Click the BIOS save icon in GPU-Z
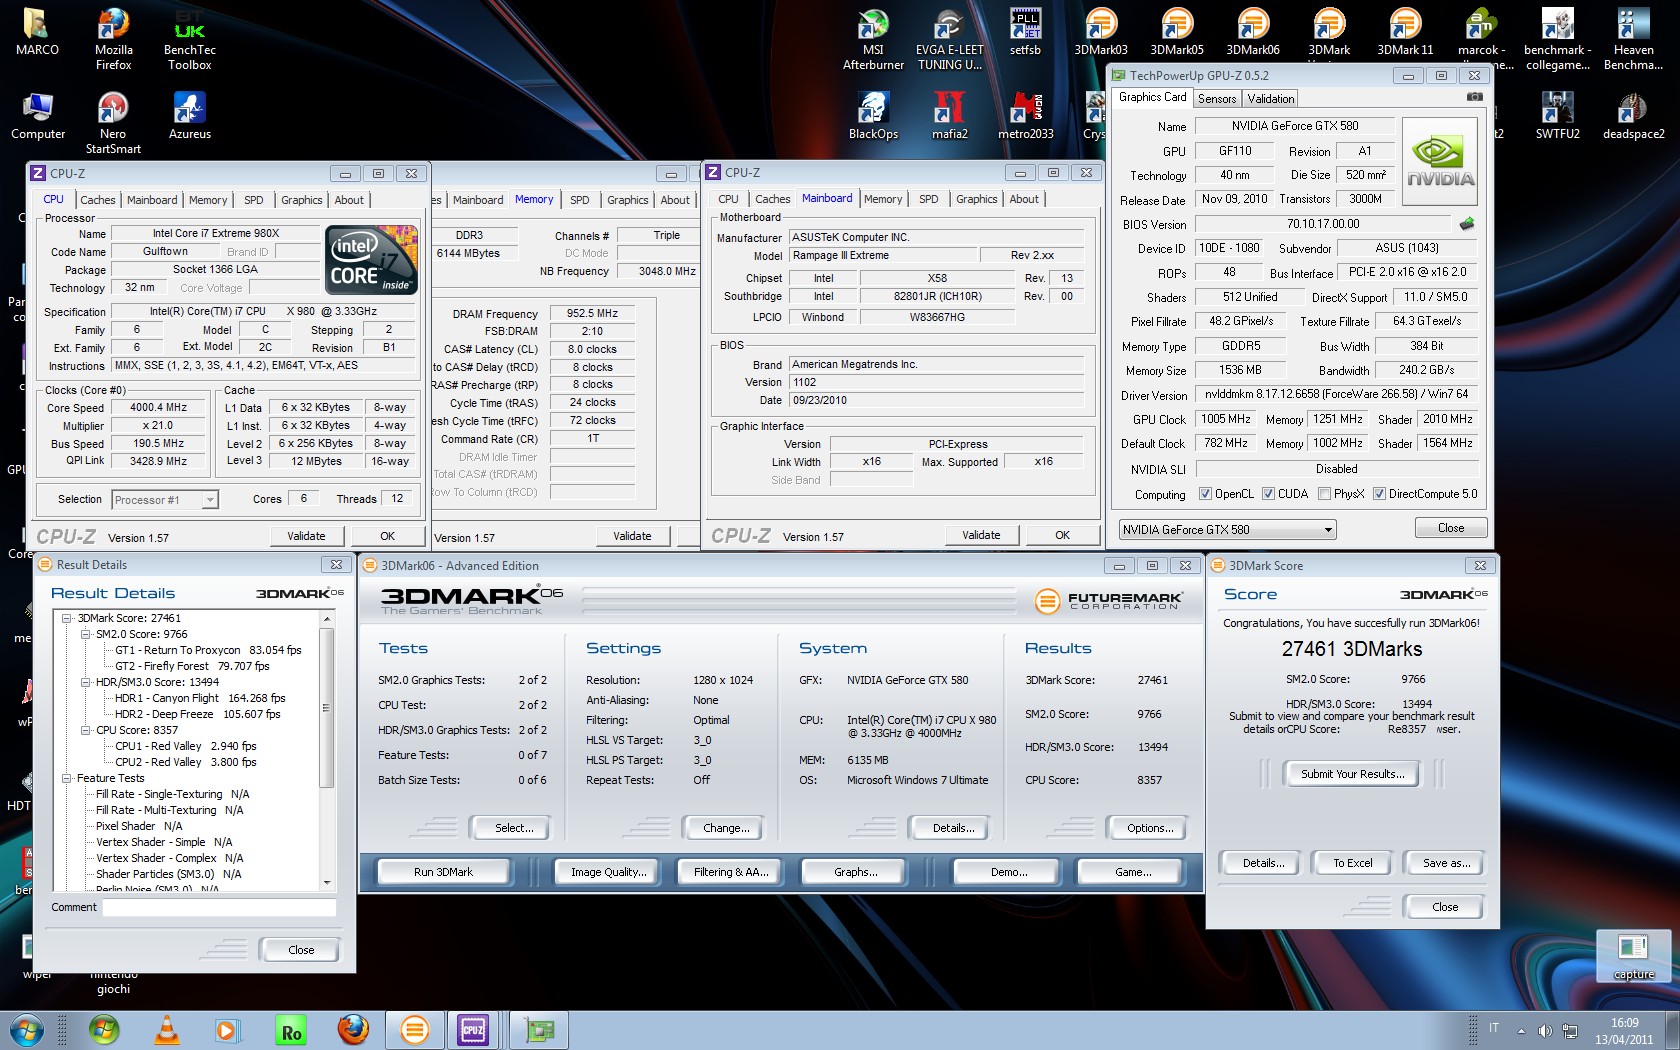Screen dimensions: 1680x1050 pos(1467,223)
